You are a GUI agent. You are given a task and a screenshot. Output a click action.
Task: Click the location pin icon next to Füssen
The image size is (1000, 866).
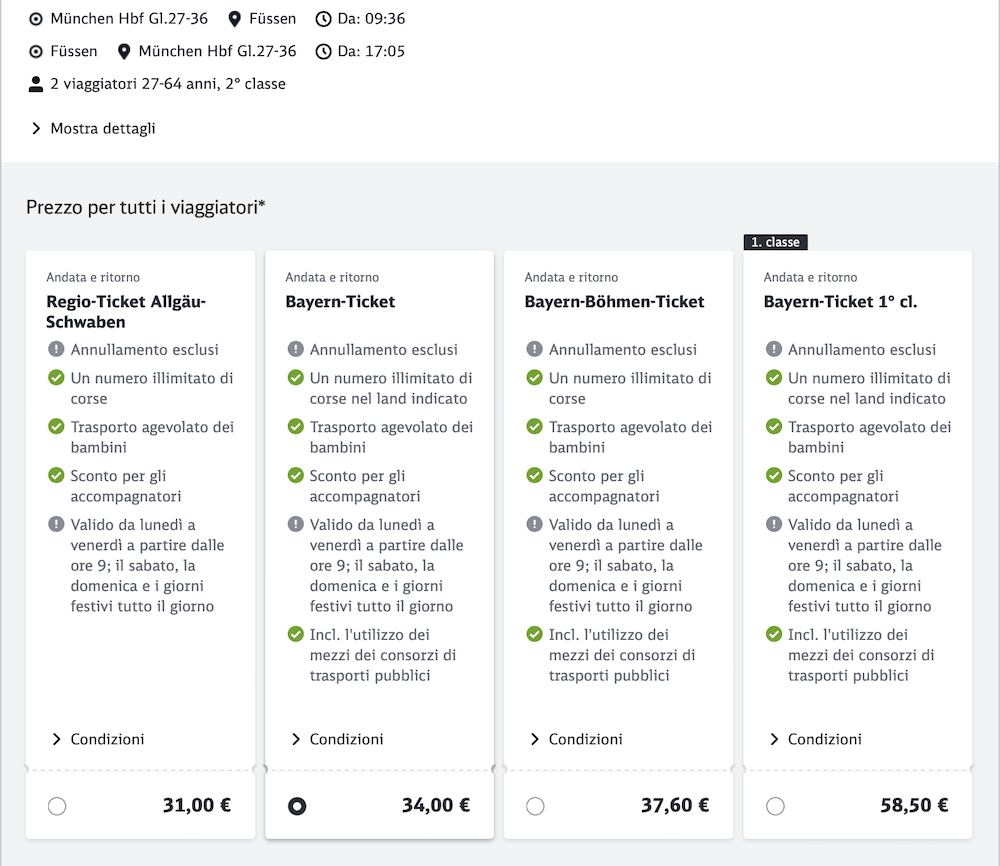click(235, 19)
